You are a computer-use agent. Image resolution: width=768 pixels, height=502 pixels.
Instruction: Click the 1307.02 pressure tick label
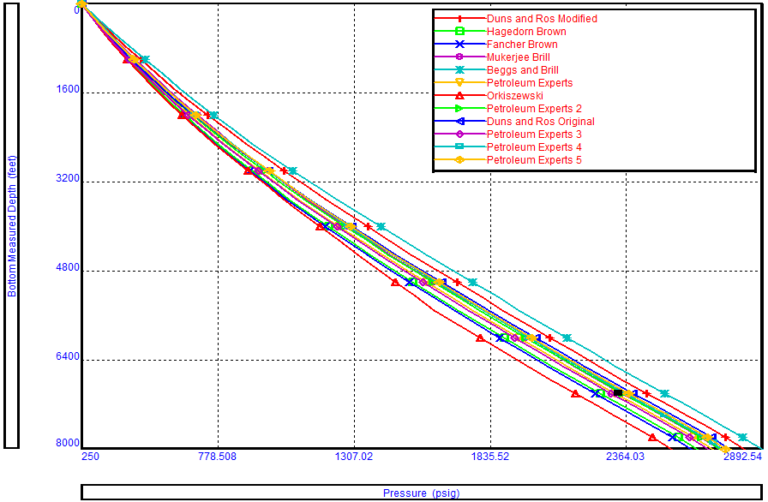(354, 457)
